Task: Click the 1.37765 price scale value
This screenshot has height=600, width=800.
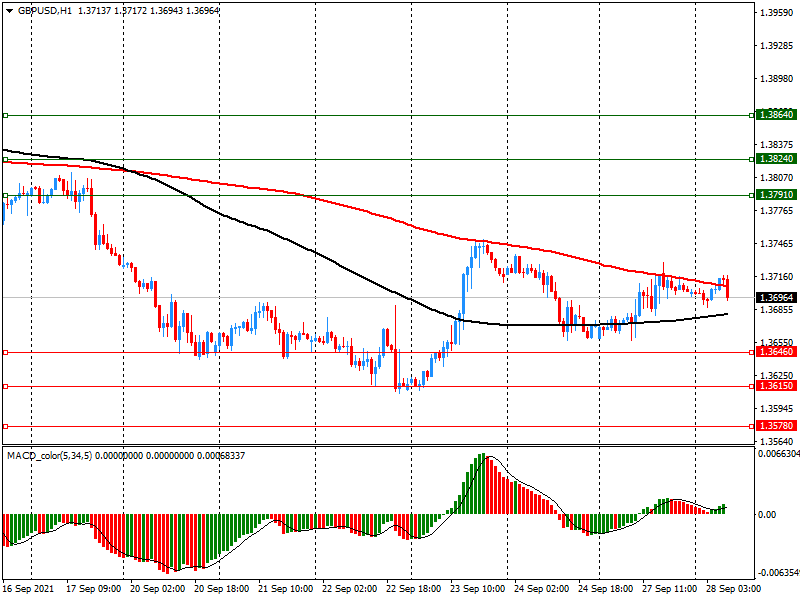Action: [x=777, y=211]
